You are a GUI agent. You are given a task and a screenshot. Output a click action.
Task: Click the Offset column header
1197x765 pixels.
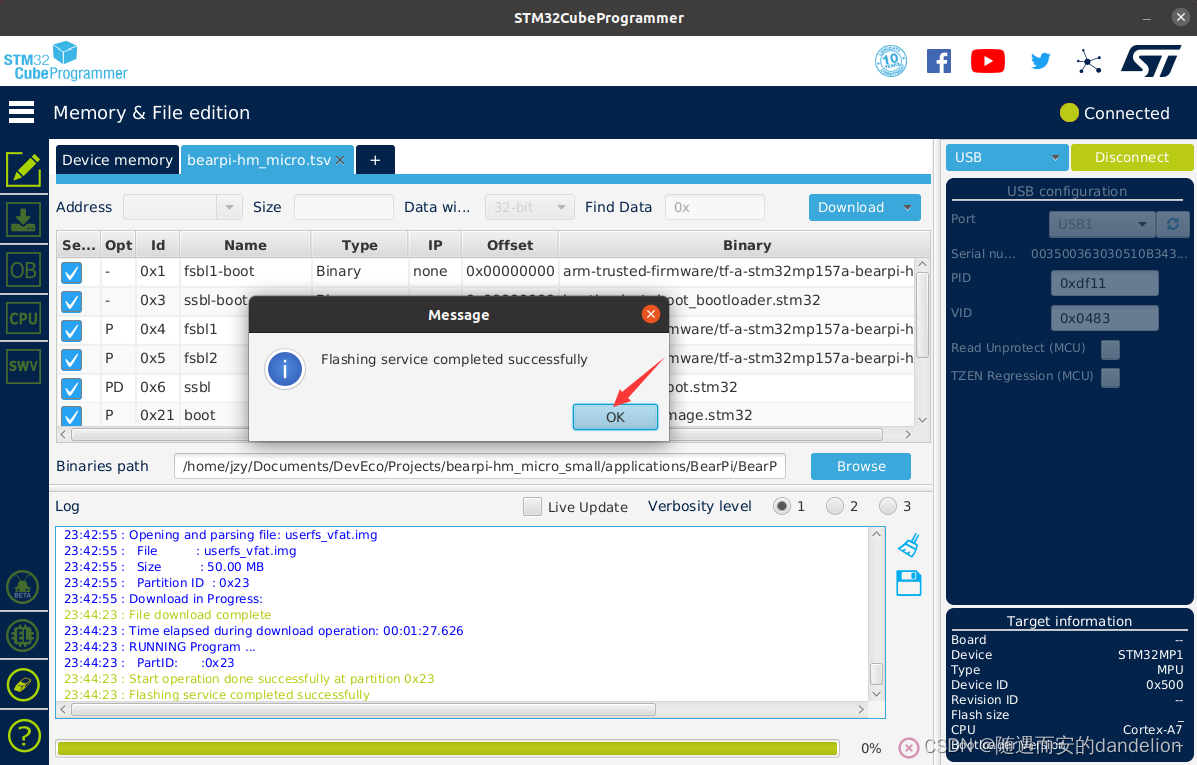tap(510, 245)
